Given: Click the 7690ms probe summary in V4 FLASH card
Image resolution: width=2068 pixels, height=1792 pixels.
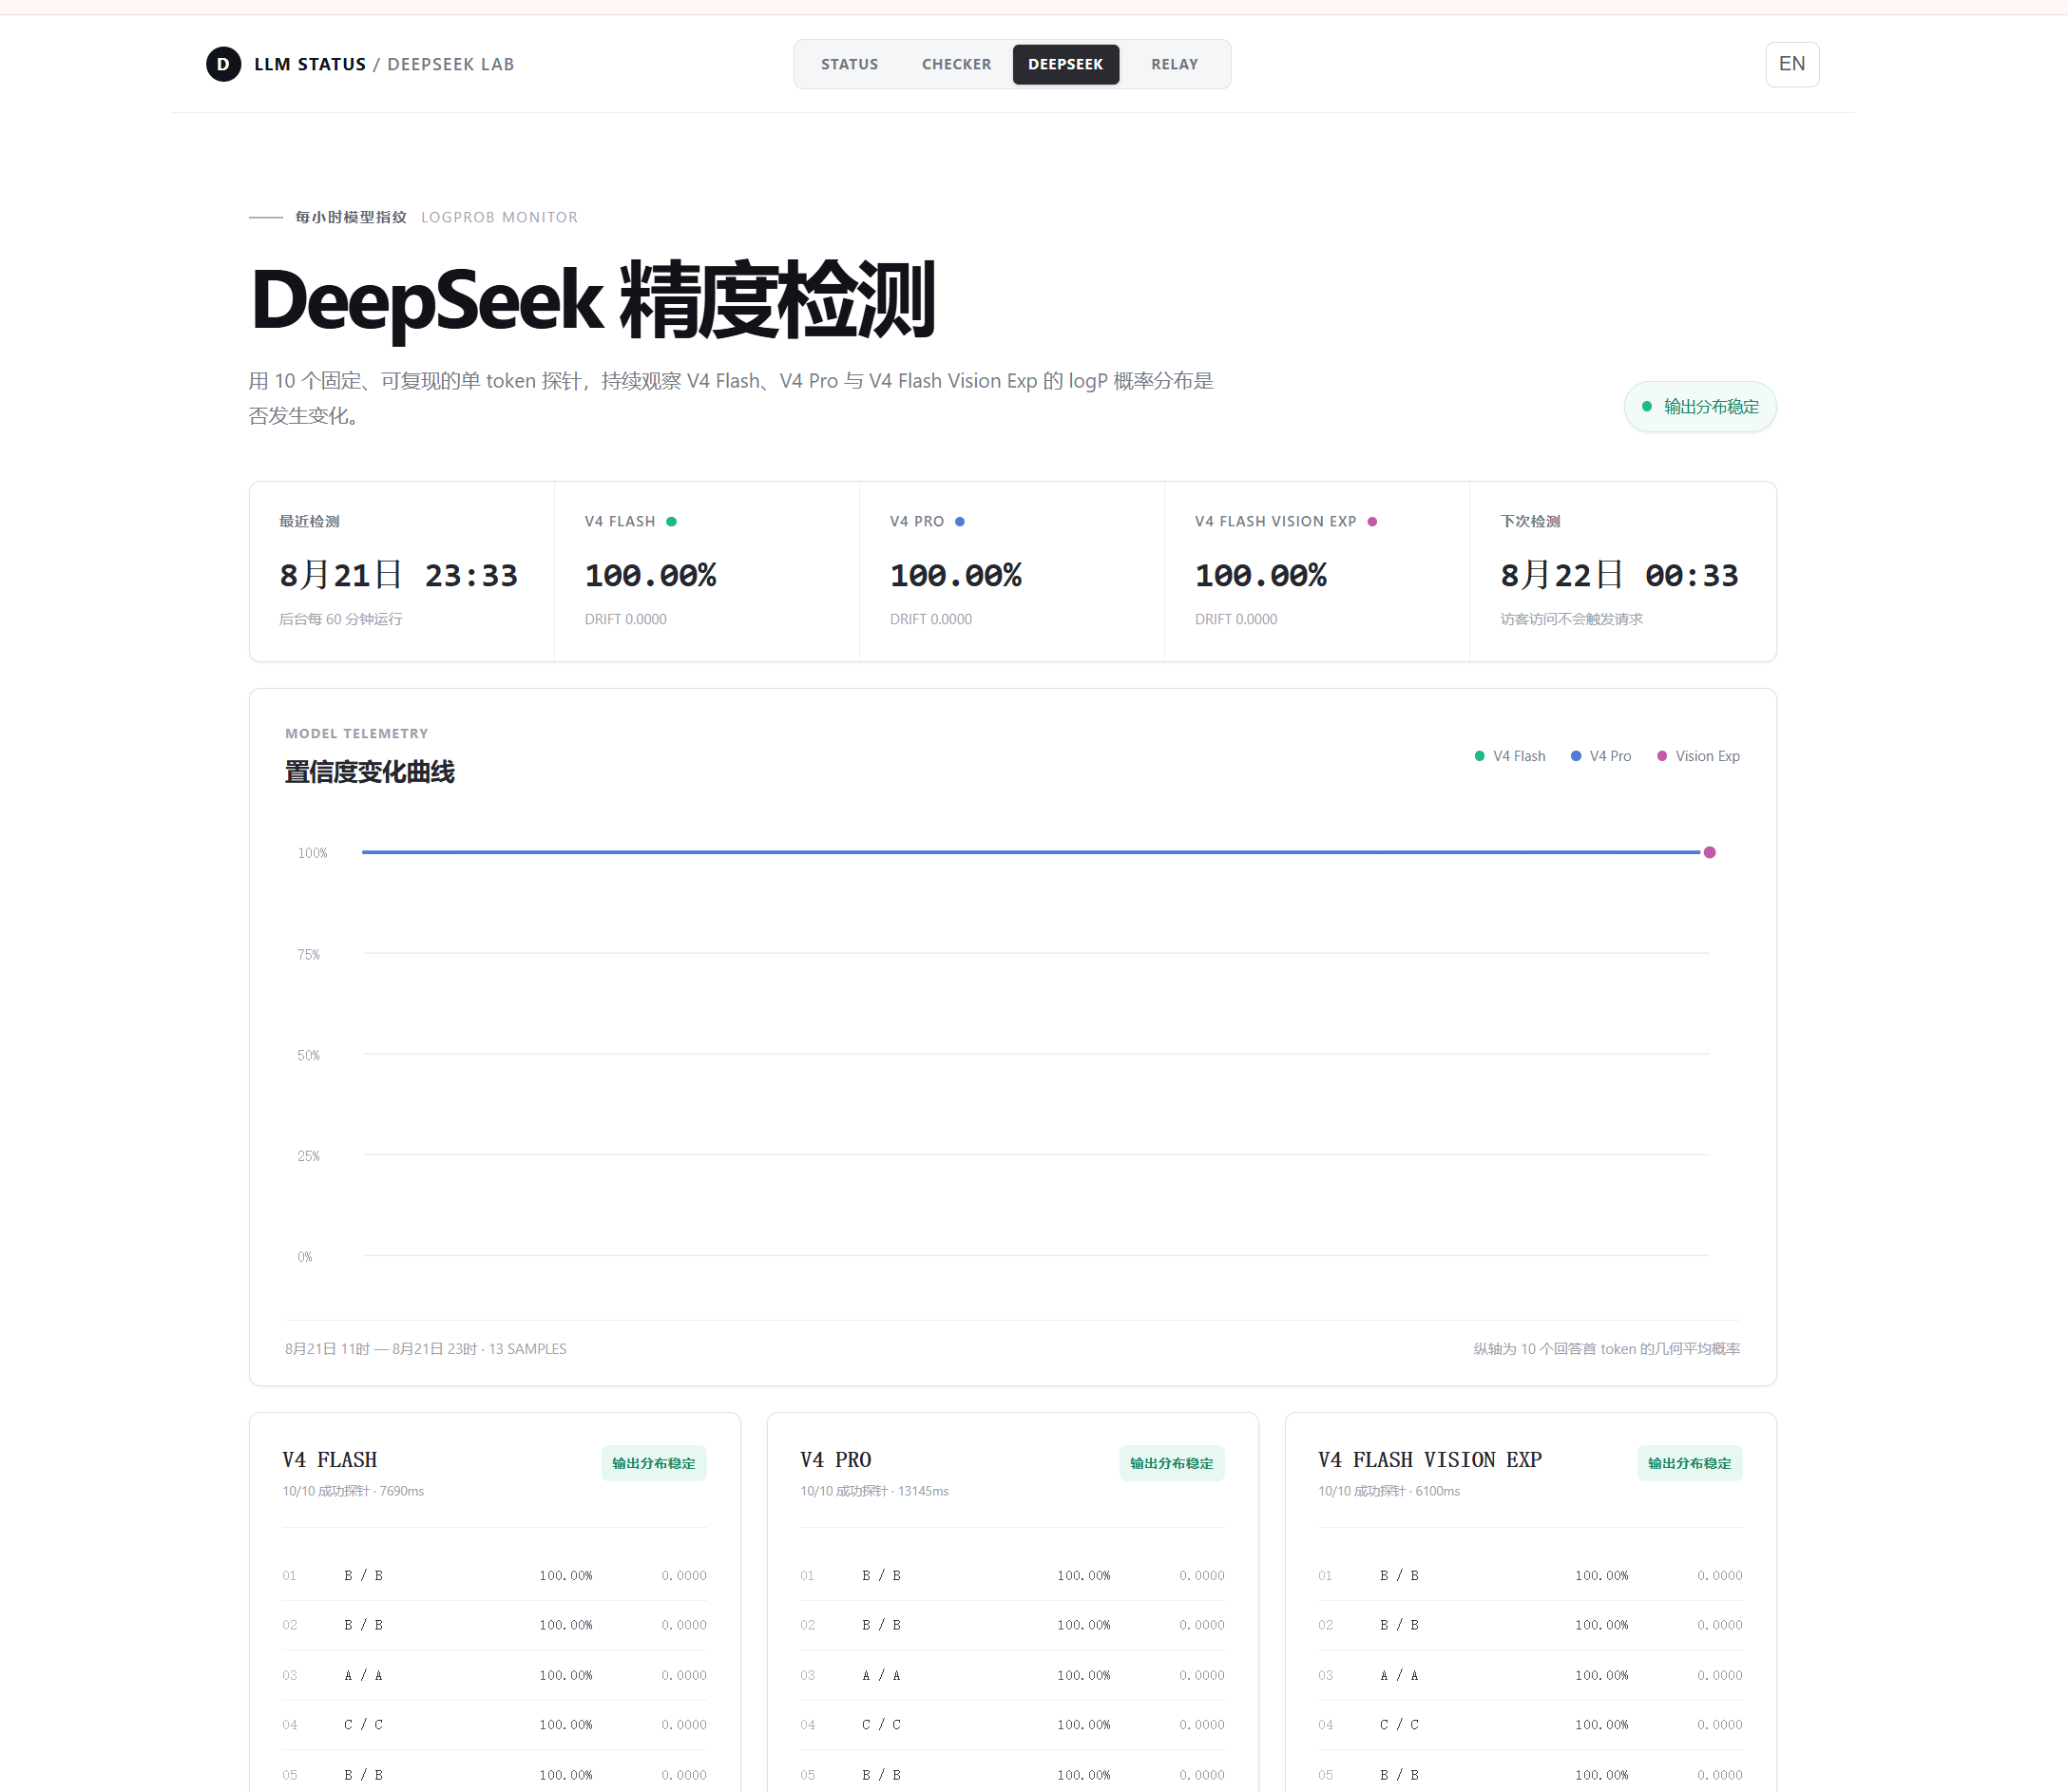Looking at the screenshot, I should click(x=353, y=1491).
